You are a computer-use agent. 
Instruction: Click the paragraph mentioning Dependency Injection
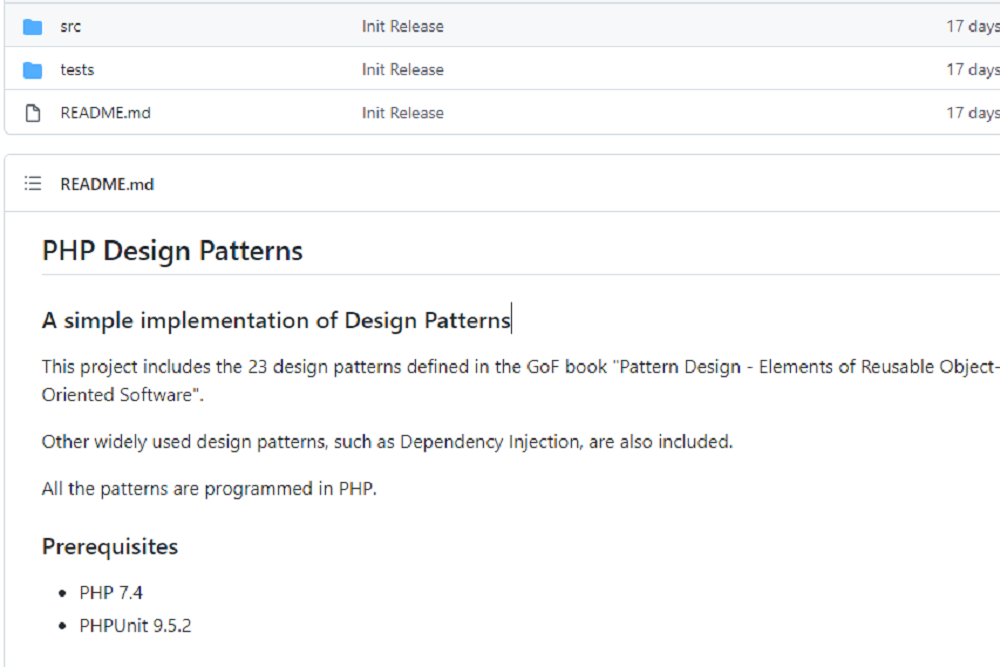pos(387,442)
